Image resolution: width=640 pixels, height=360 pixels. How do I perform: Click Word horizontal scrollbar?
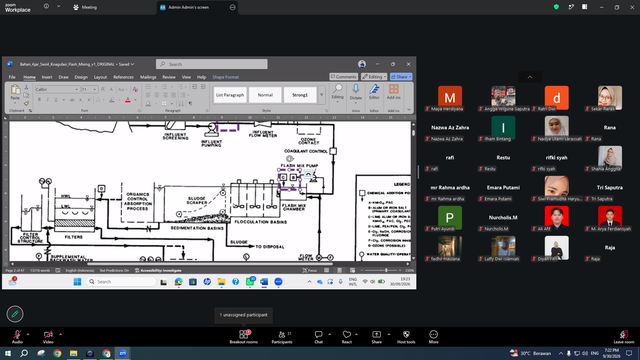210,264
